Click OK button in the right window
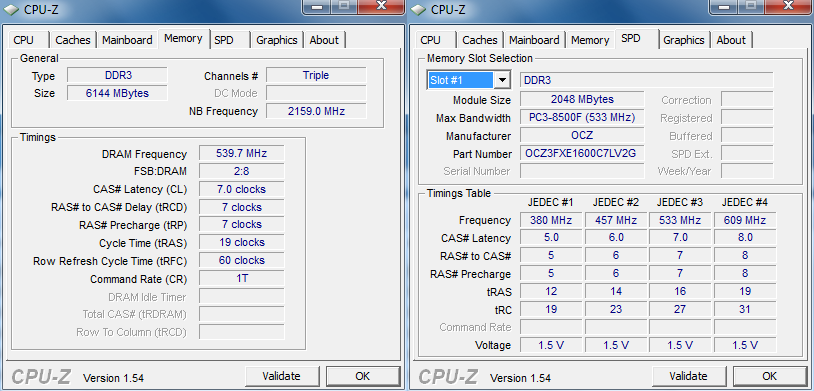Screen dimensions: 814x391 click(770, 376)
